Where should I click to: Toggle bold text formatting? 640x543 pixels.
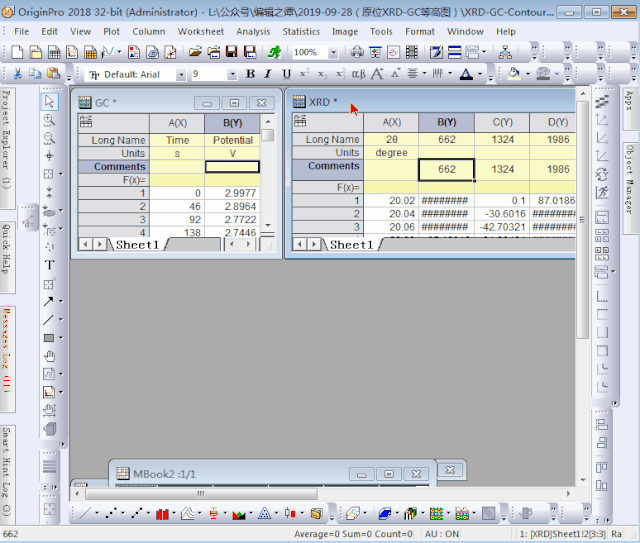[251, 74]
